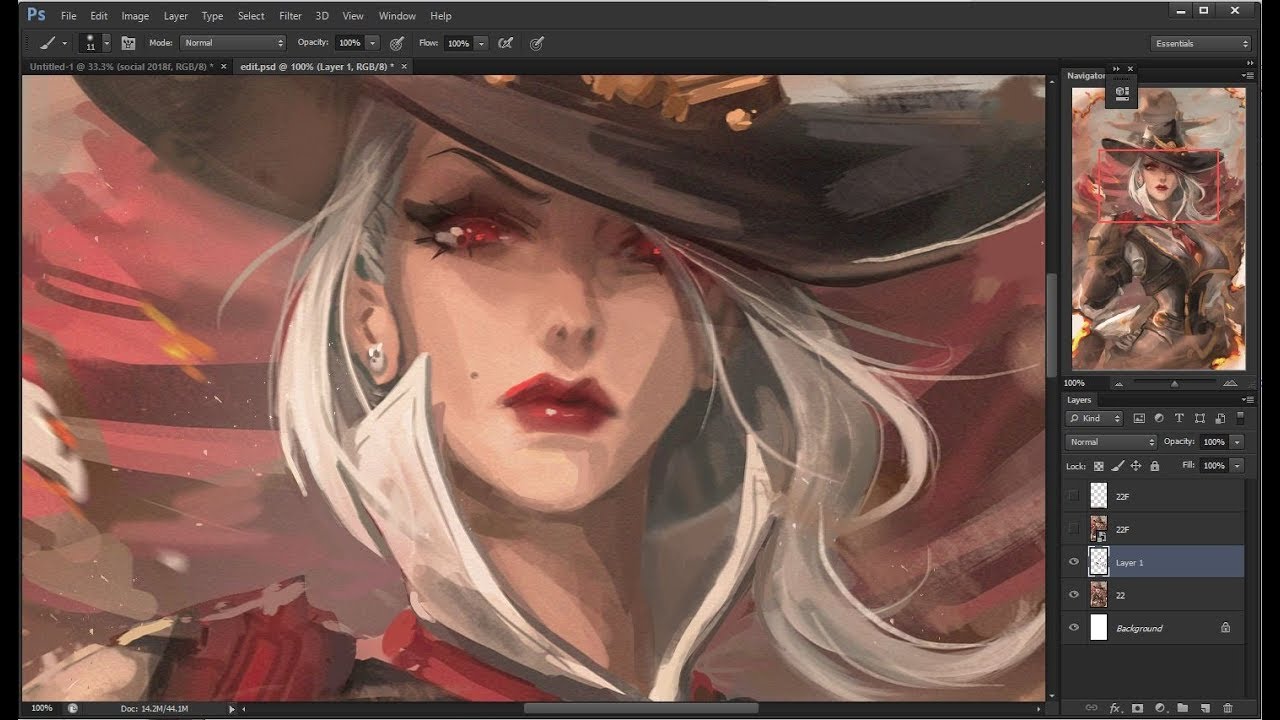Viewport: 1280px width, 720px height.
Task: Click the brush Flow percentage field
Action: tap(458, 43)
